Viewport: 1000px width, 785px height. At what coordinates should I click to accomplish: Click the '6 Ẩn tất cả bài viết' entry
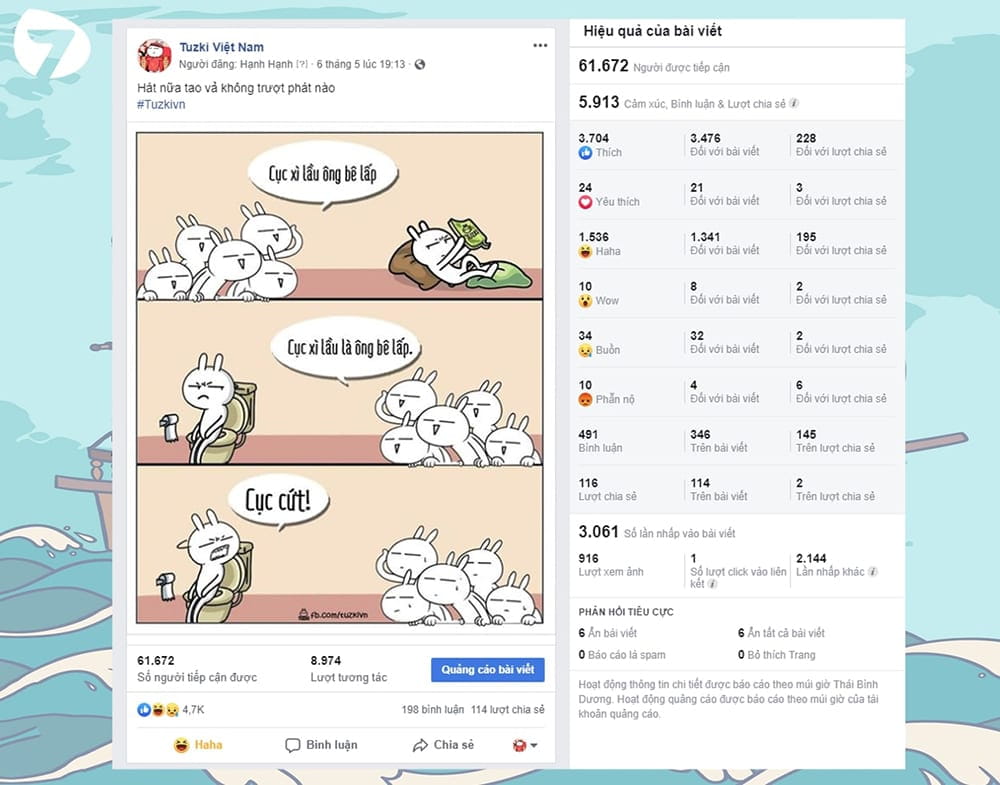(x=781, y=633)
